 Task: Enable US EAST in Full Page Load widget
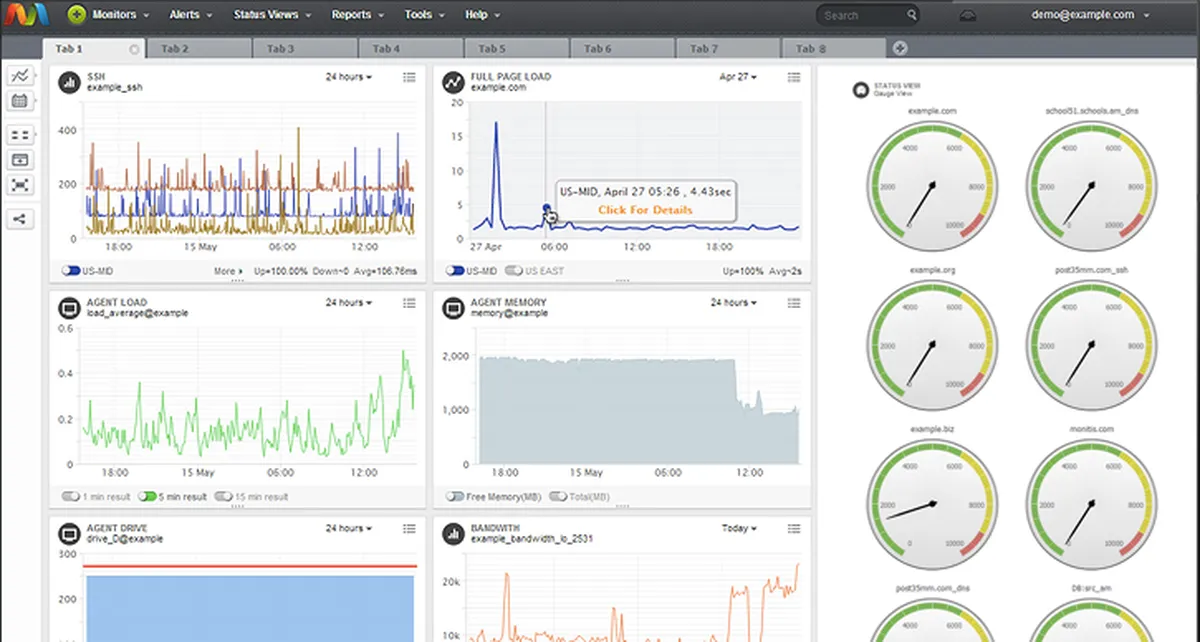click(x=515, y=271)
